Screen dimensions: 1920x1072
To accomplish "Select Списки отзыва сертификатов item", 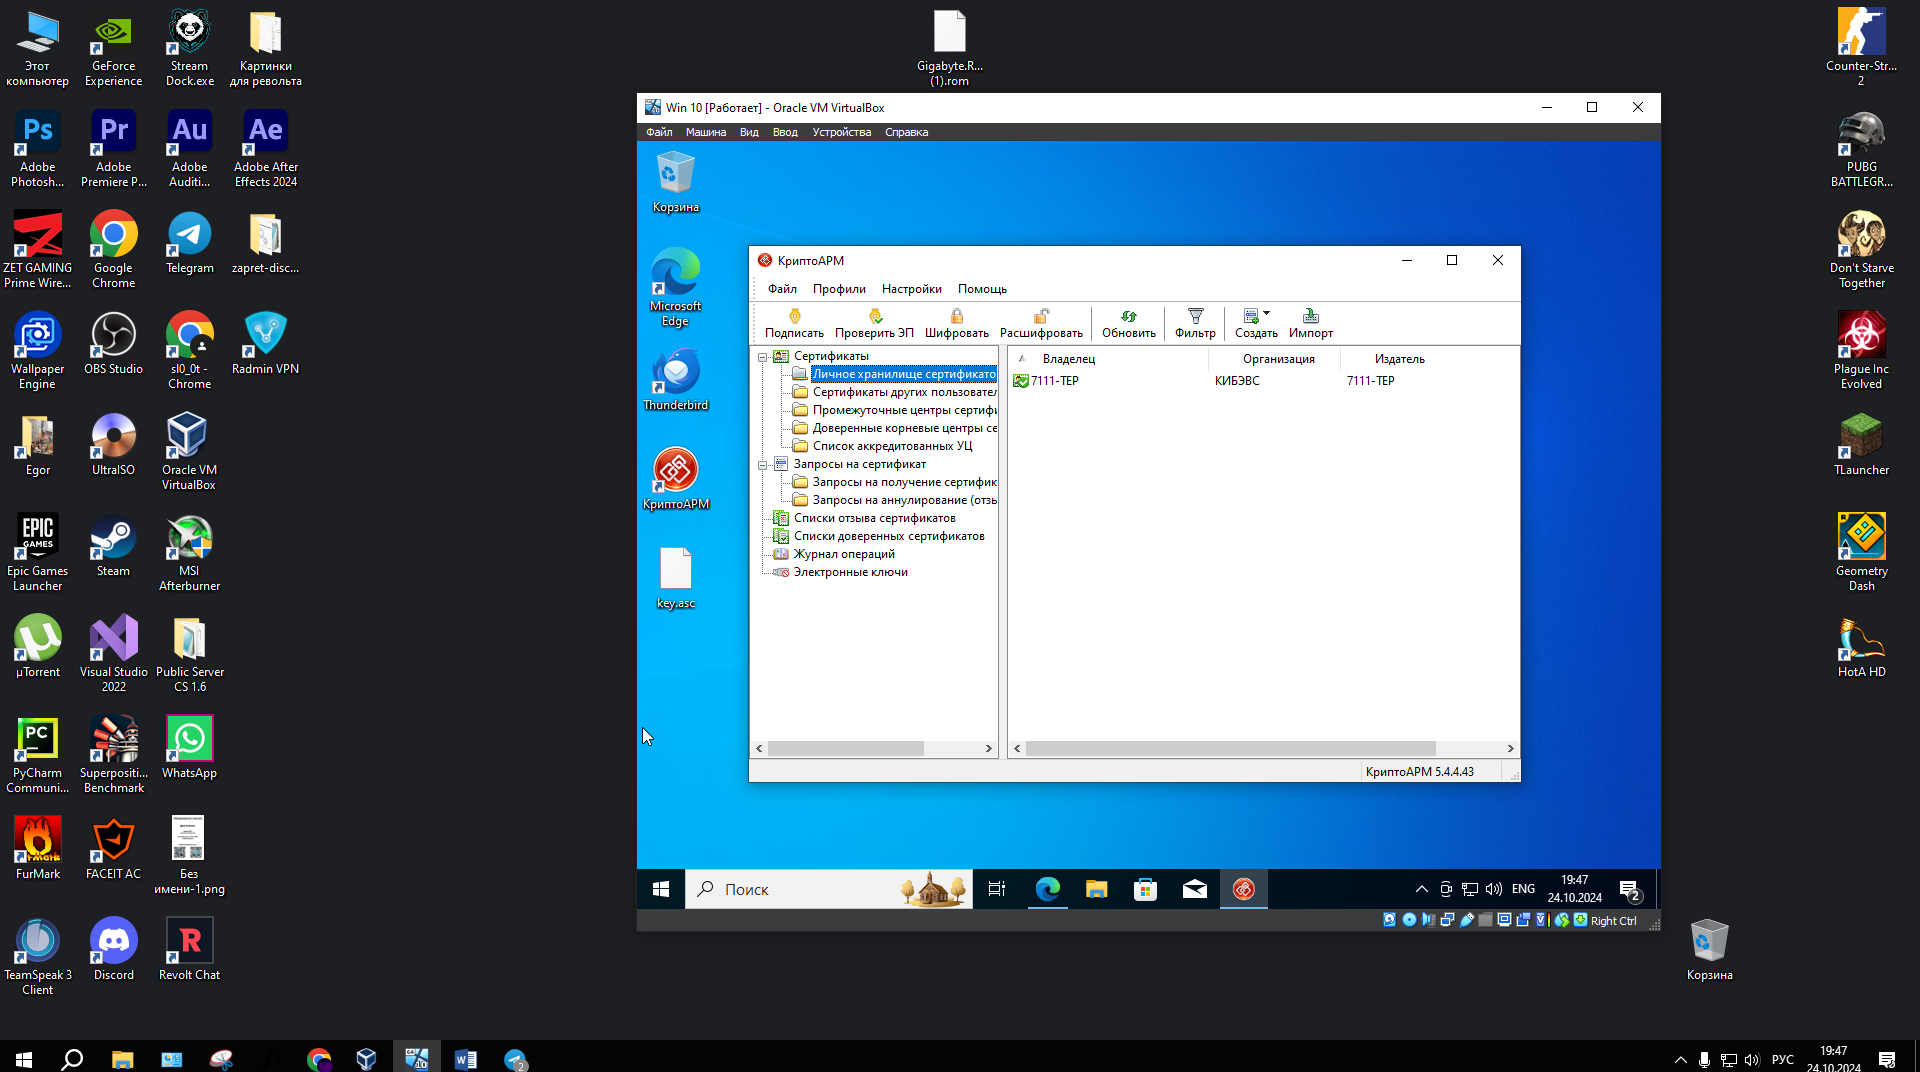I will [x=874, y=518].
